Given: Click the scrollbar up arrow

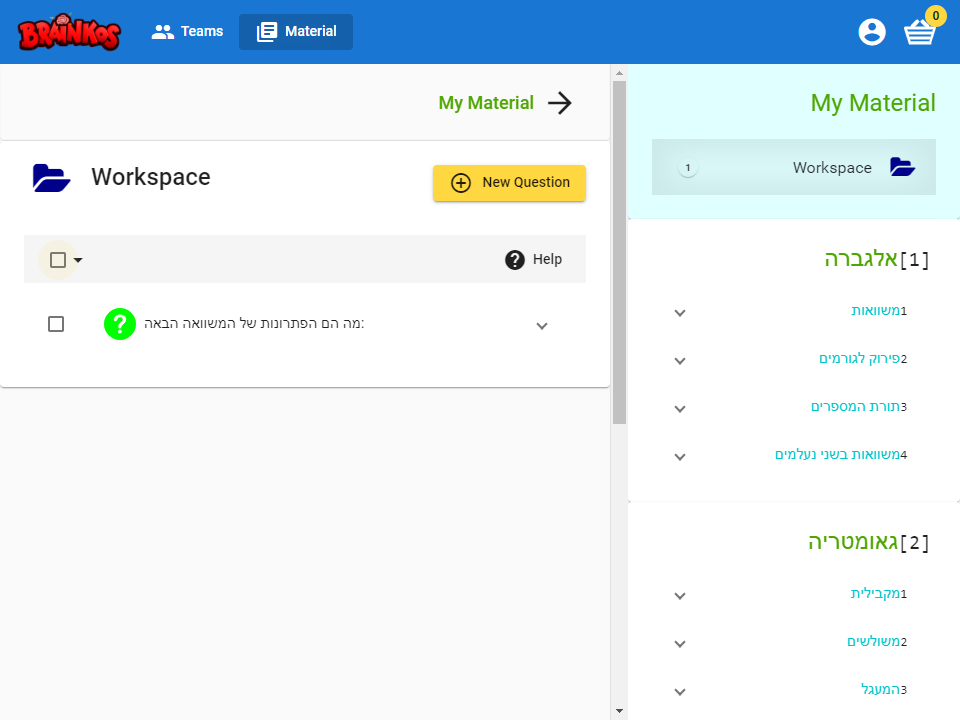Looking at the screenshot, I should point(619,73).
